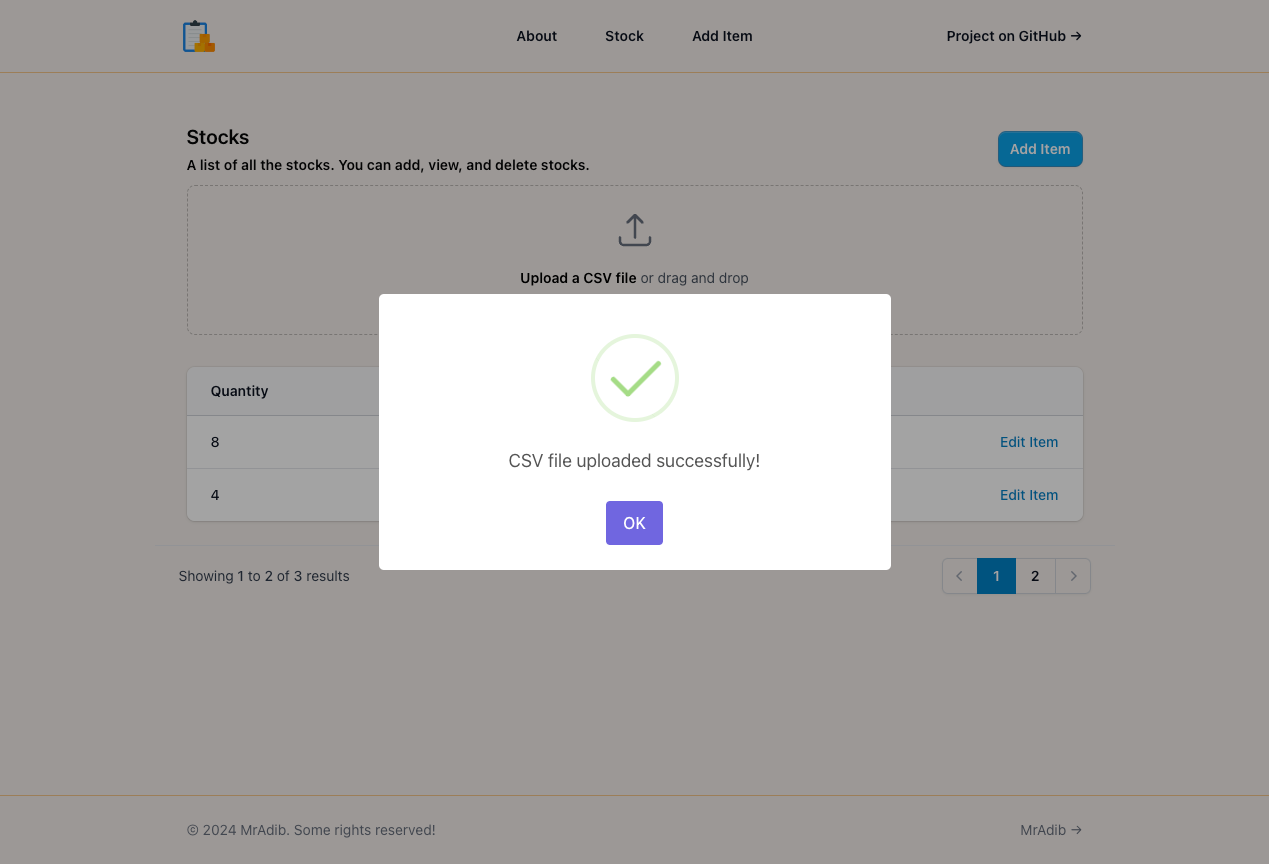Click the right chevron pagination arrow

pos(1073,576)
